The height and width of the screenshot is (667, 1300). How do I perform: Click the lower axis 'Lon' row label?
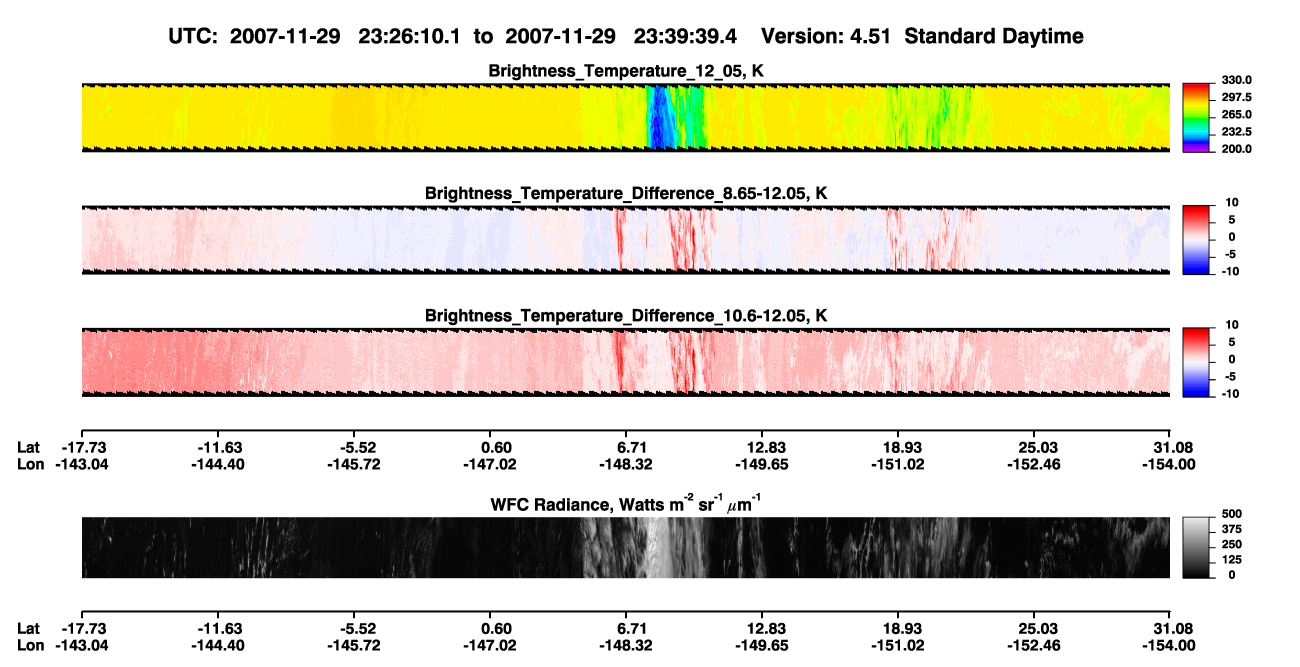pos(31,646)
